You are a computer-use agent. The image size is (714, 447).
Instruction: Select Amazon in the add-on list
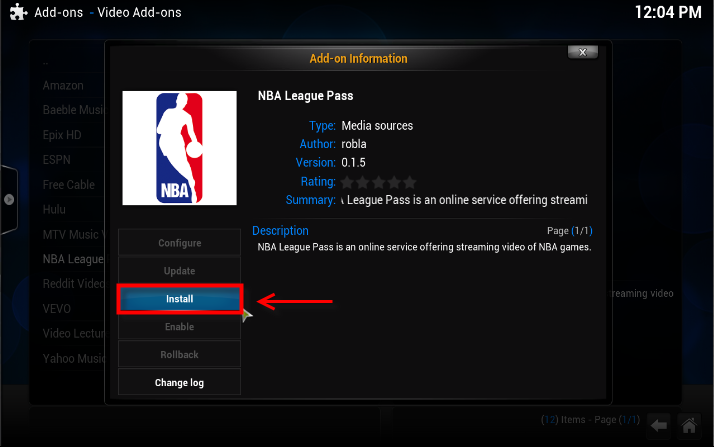click(63, 86)
